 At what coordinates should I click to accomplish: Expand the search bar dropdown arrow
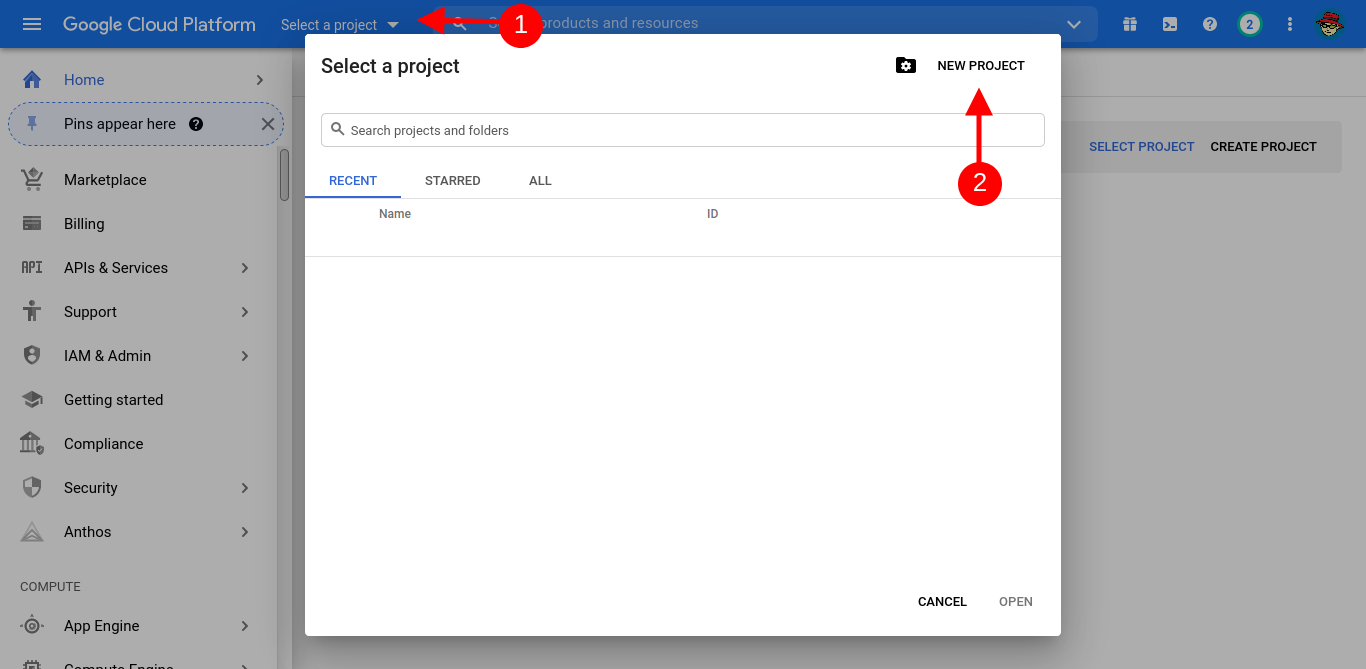coord(1075,24)
